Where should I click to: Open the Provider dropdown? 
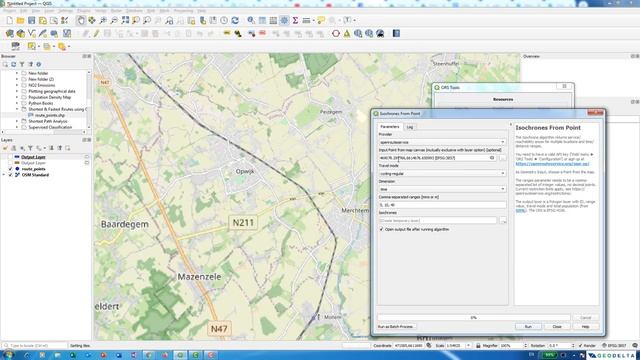click(x=442, y=142)
